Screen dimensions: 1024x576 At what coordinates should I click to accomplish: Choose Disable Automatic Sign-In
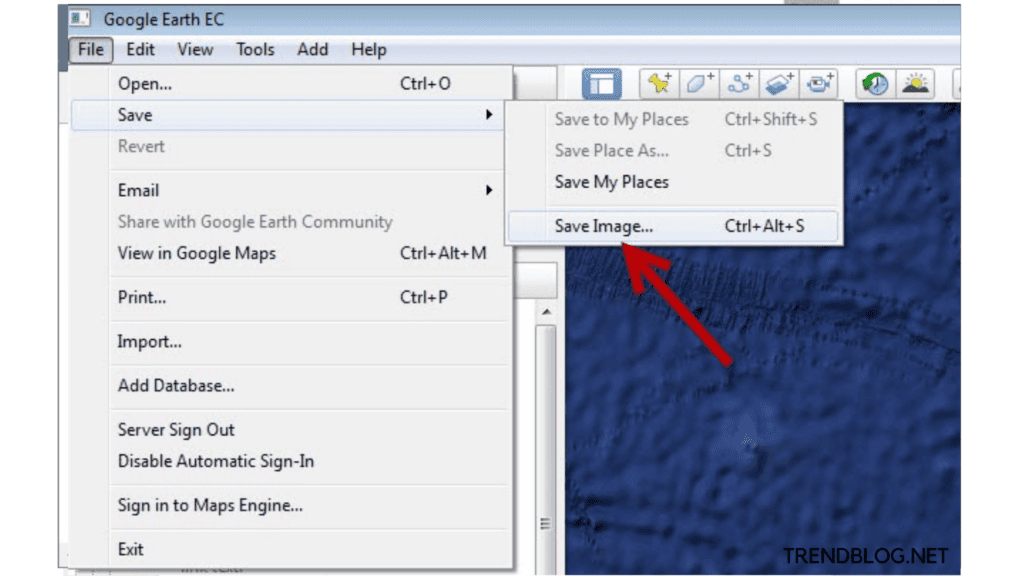click(x=287, y=461)
